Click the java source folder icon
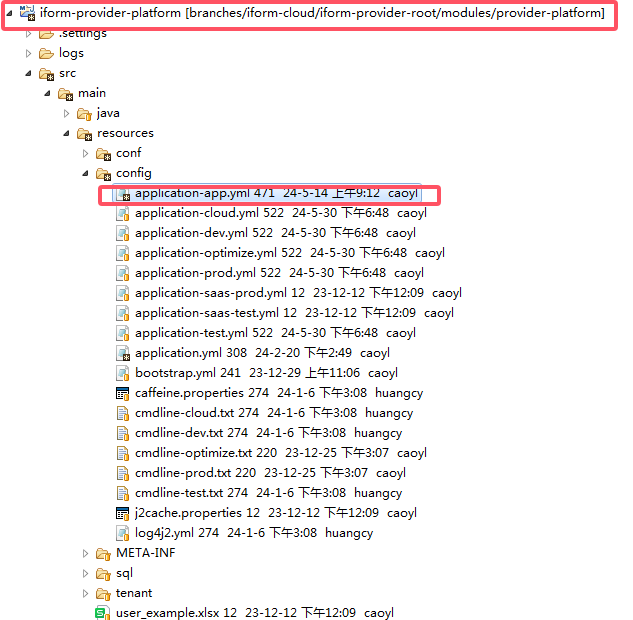The width and height of the screenshot is (633, 620). point(84,113)
